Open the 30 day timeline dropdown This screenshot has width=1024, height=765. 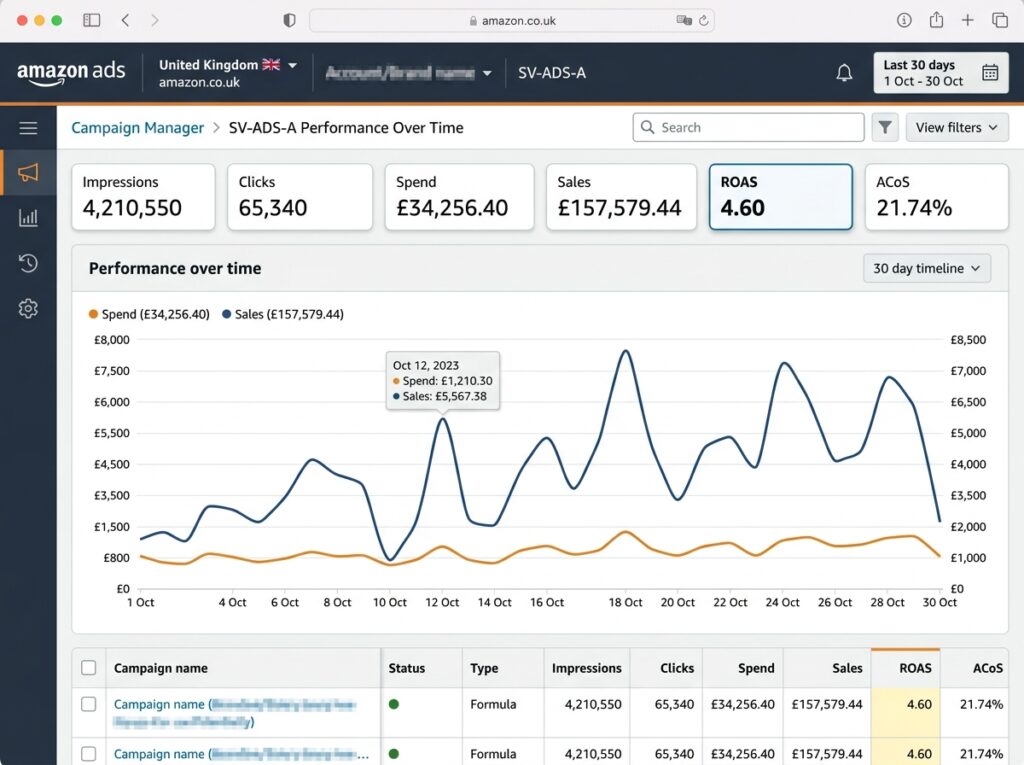pyautogui.click(x=927, y=269)
